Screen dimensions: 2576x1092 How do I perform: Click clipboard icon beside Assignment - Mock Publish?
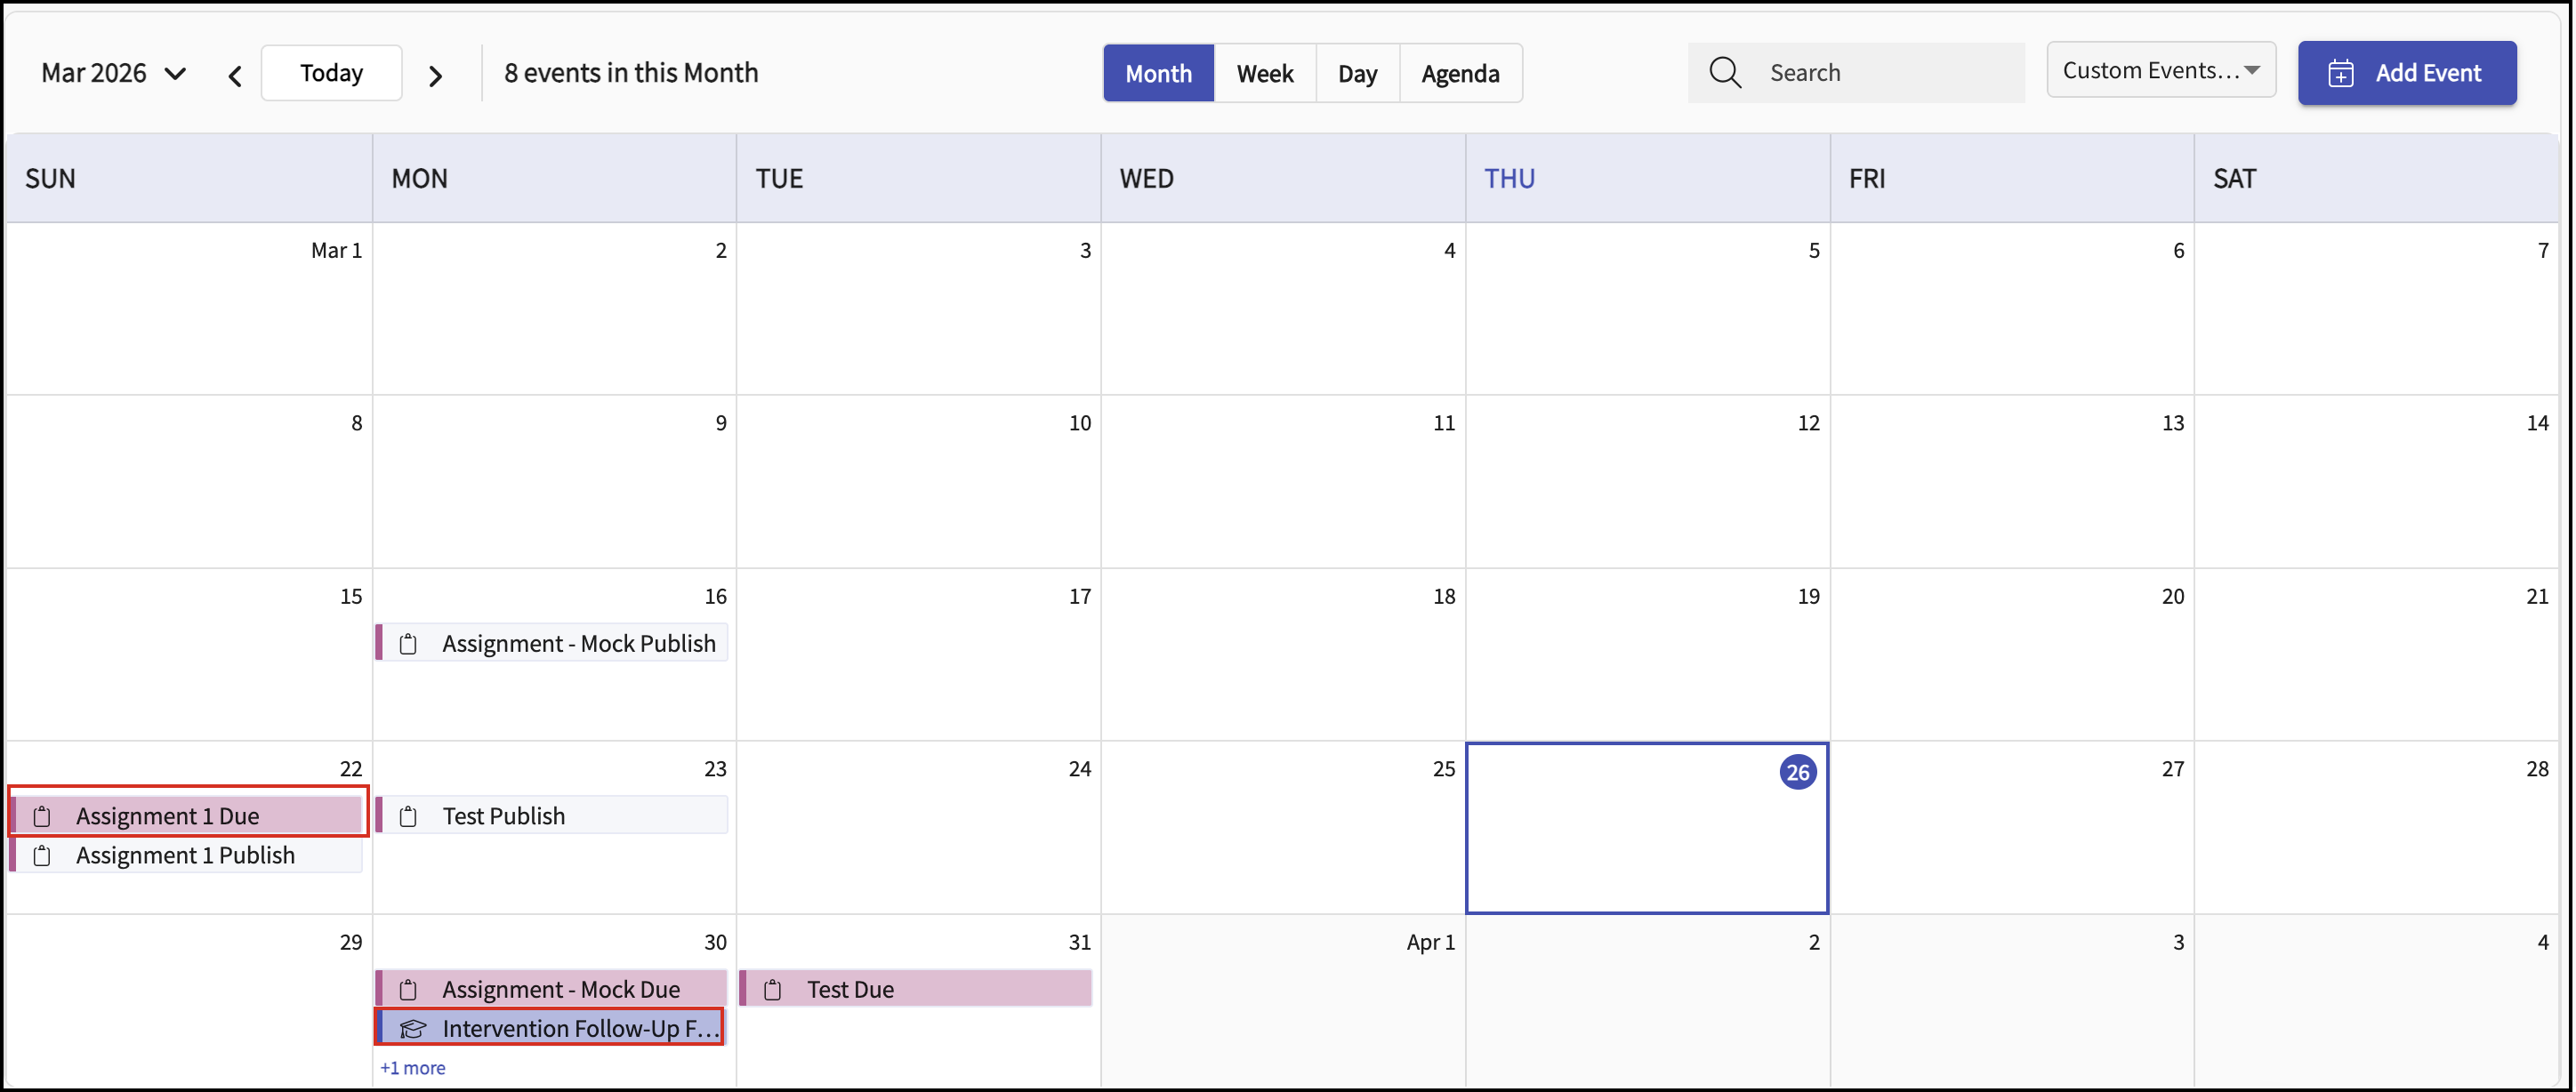click(408, 643)
